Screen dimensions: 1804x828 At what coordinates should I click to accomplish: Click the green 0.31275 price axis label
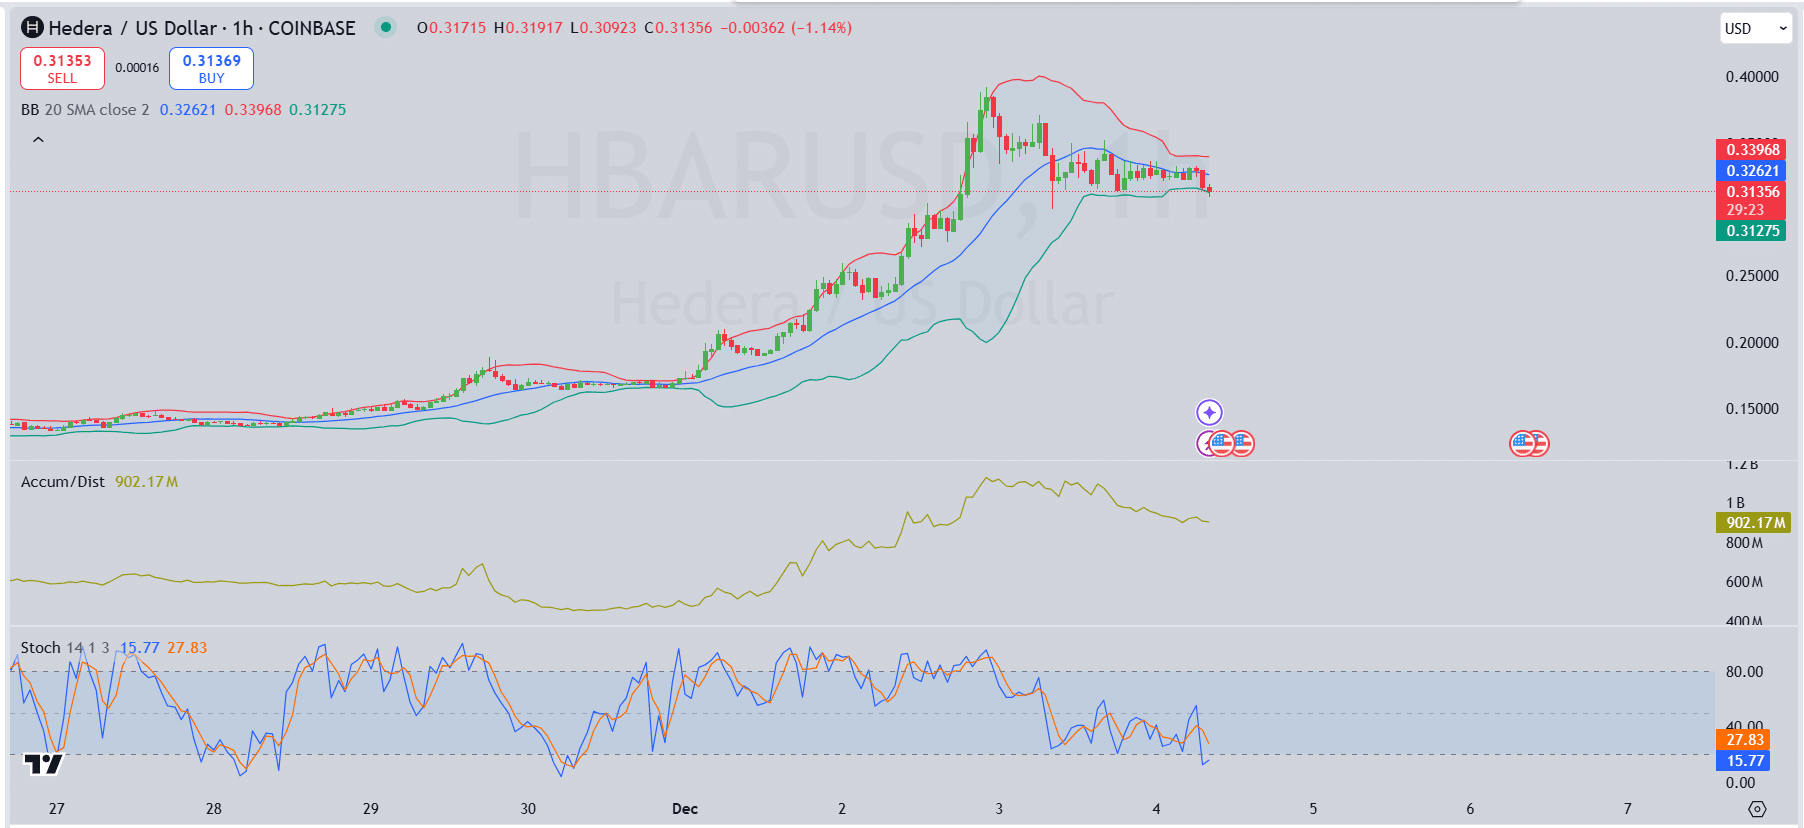[x=1752, y=231]
